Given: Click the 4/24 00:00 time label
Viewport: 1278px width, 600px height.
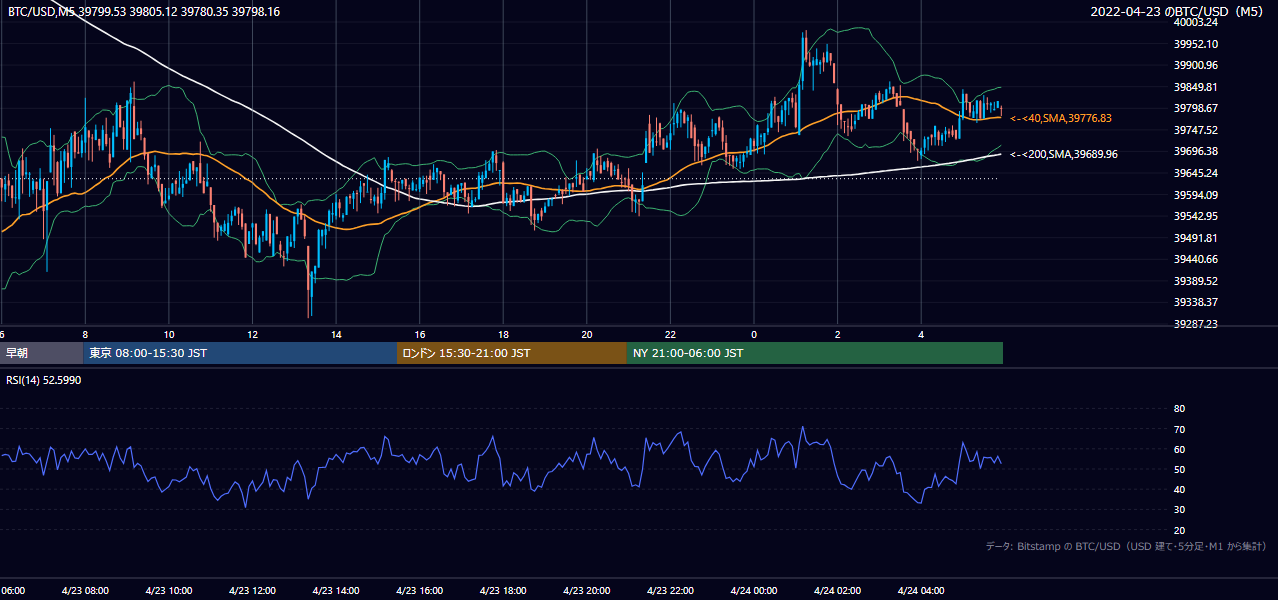Looking at the screenshot, I should (754, 591).
